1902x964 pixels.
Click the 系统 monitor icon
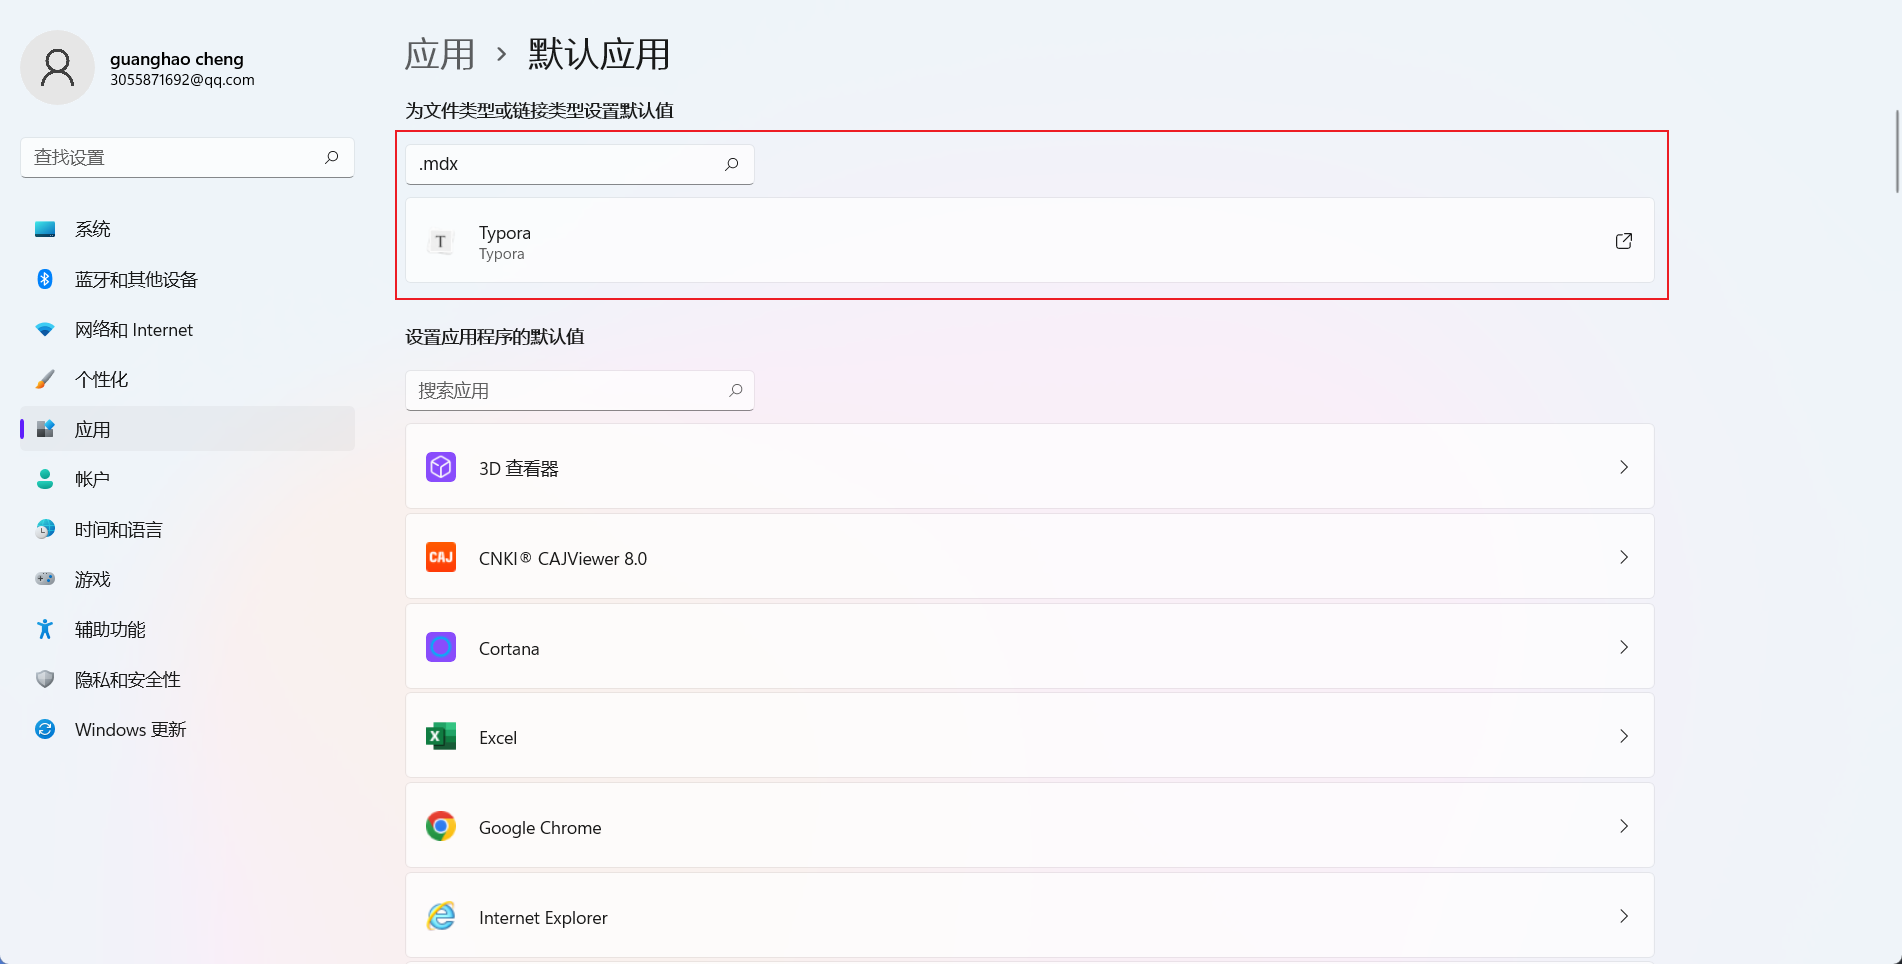pos(45,229)
